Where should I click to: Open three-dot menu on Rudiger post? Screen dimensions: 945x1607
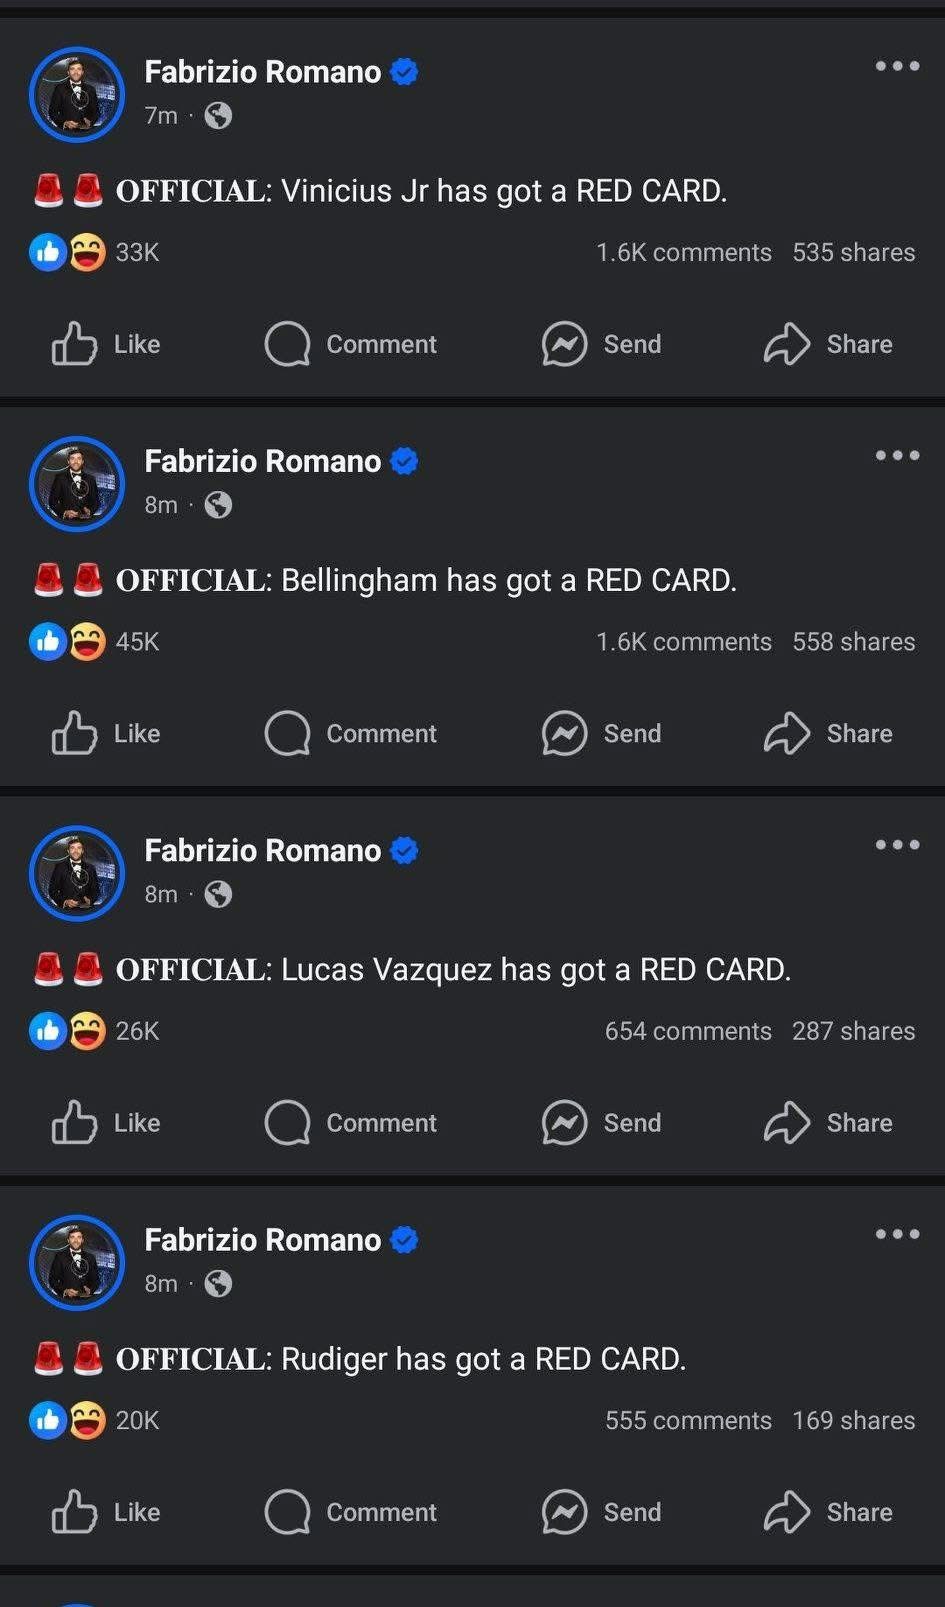pyautogui.click(x=897, y=1234)
